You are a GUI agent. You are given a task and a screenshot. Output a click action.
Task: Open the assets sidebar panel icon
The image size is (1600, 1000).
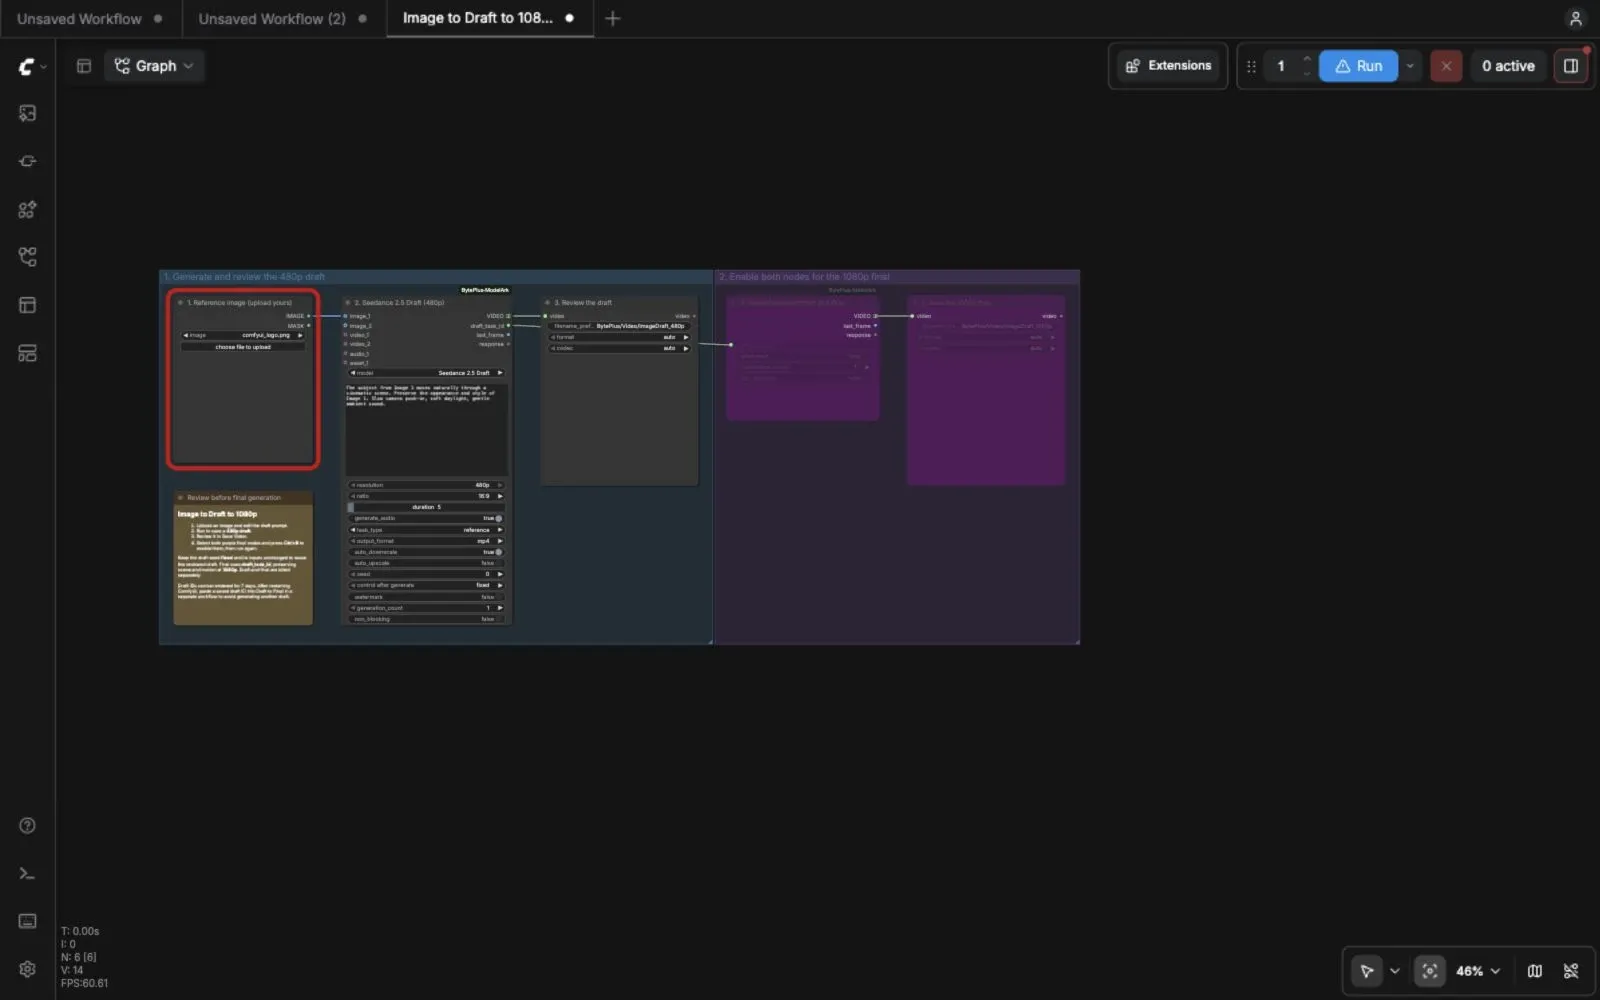(27, 113)
